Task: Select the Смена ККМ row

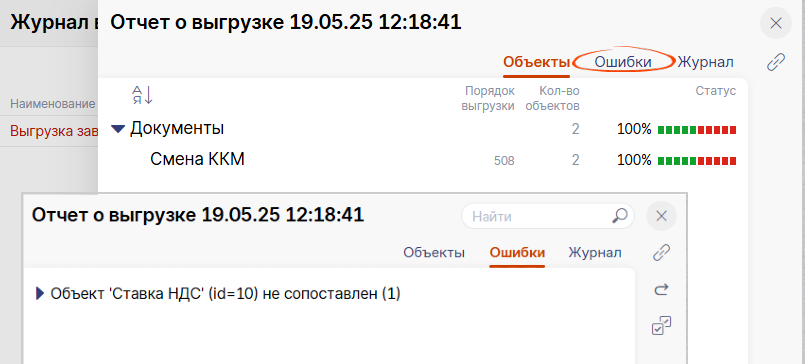Action: [425, 160]
